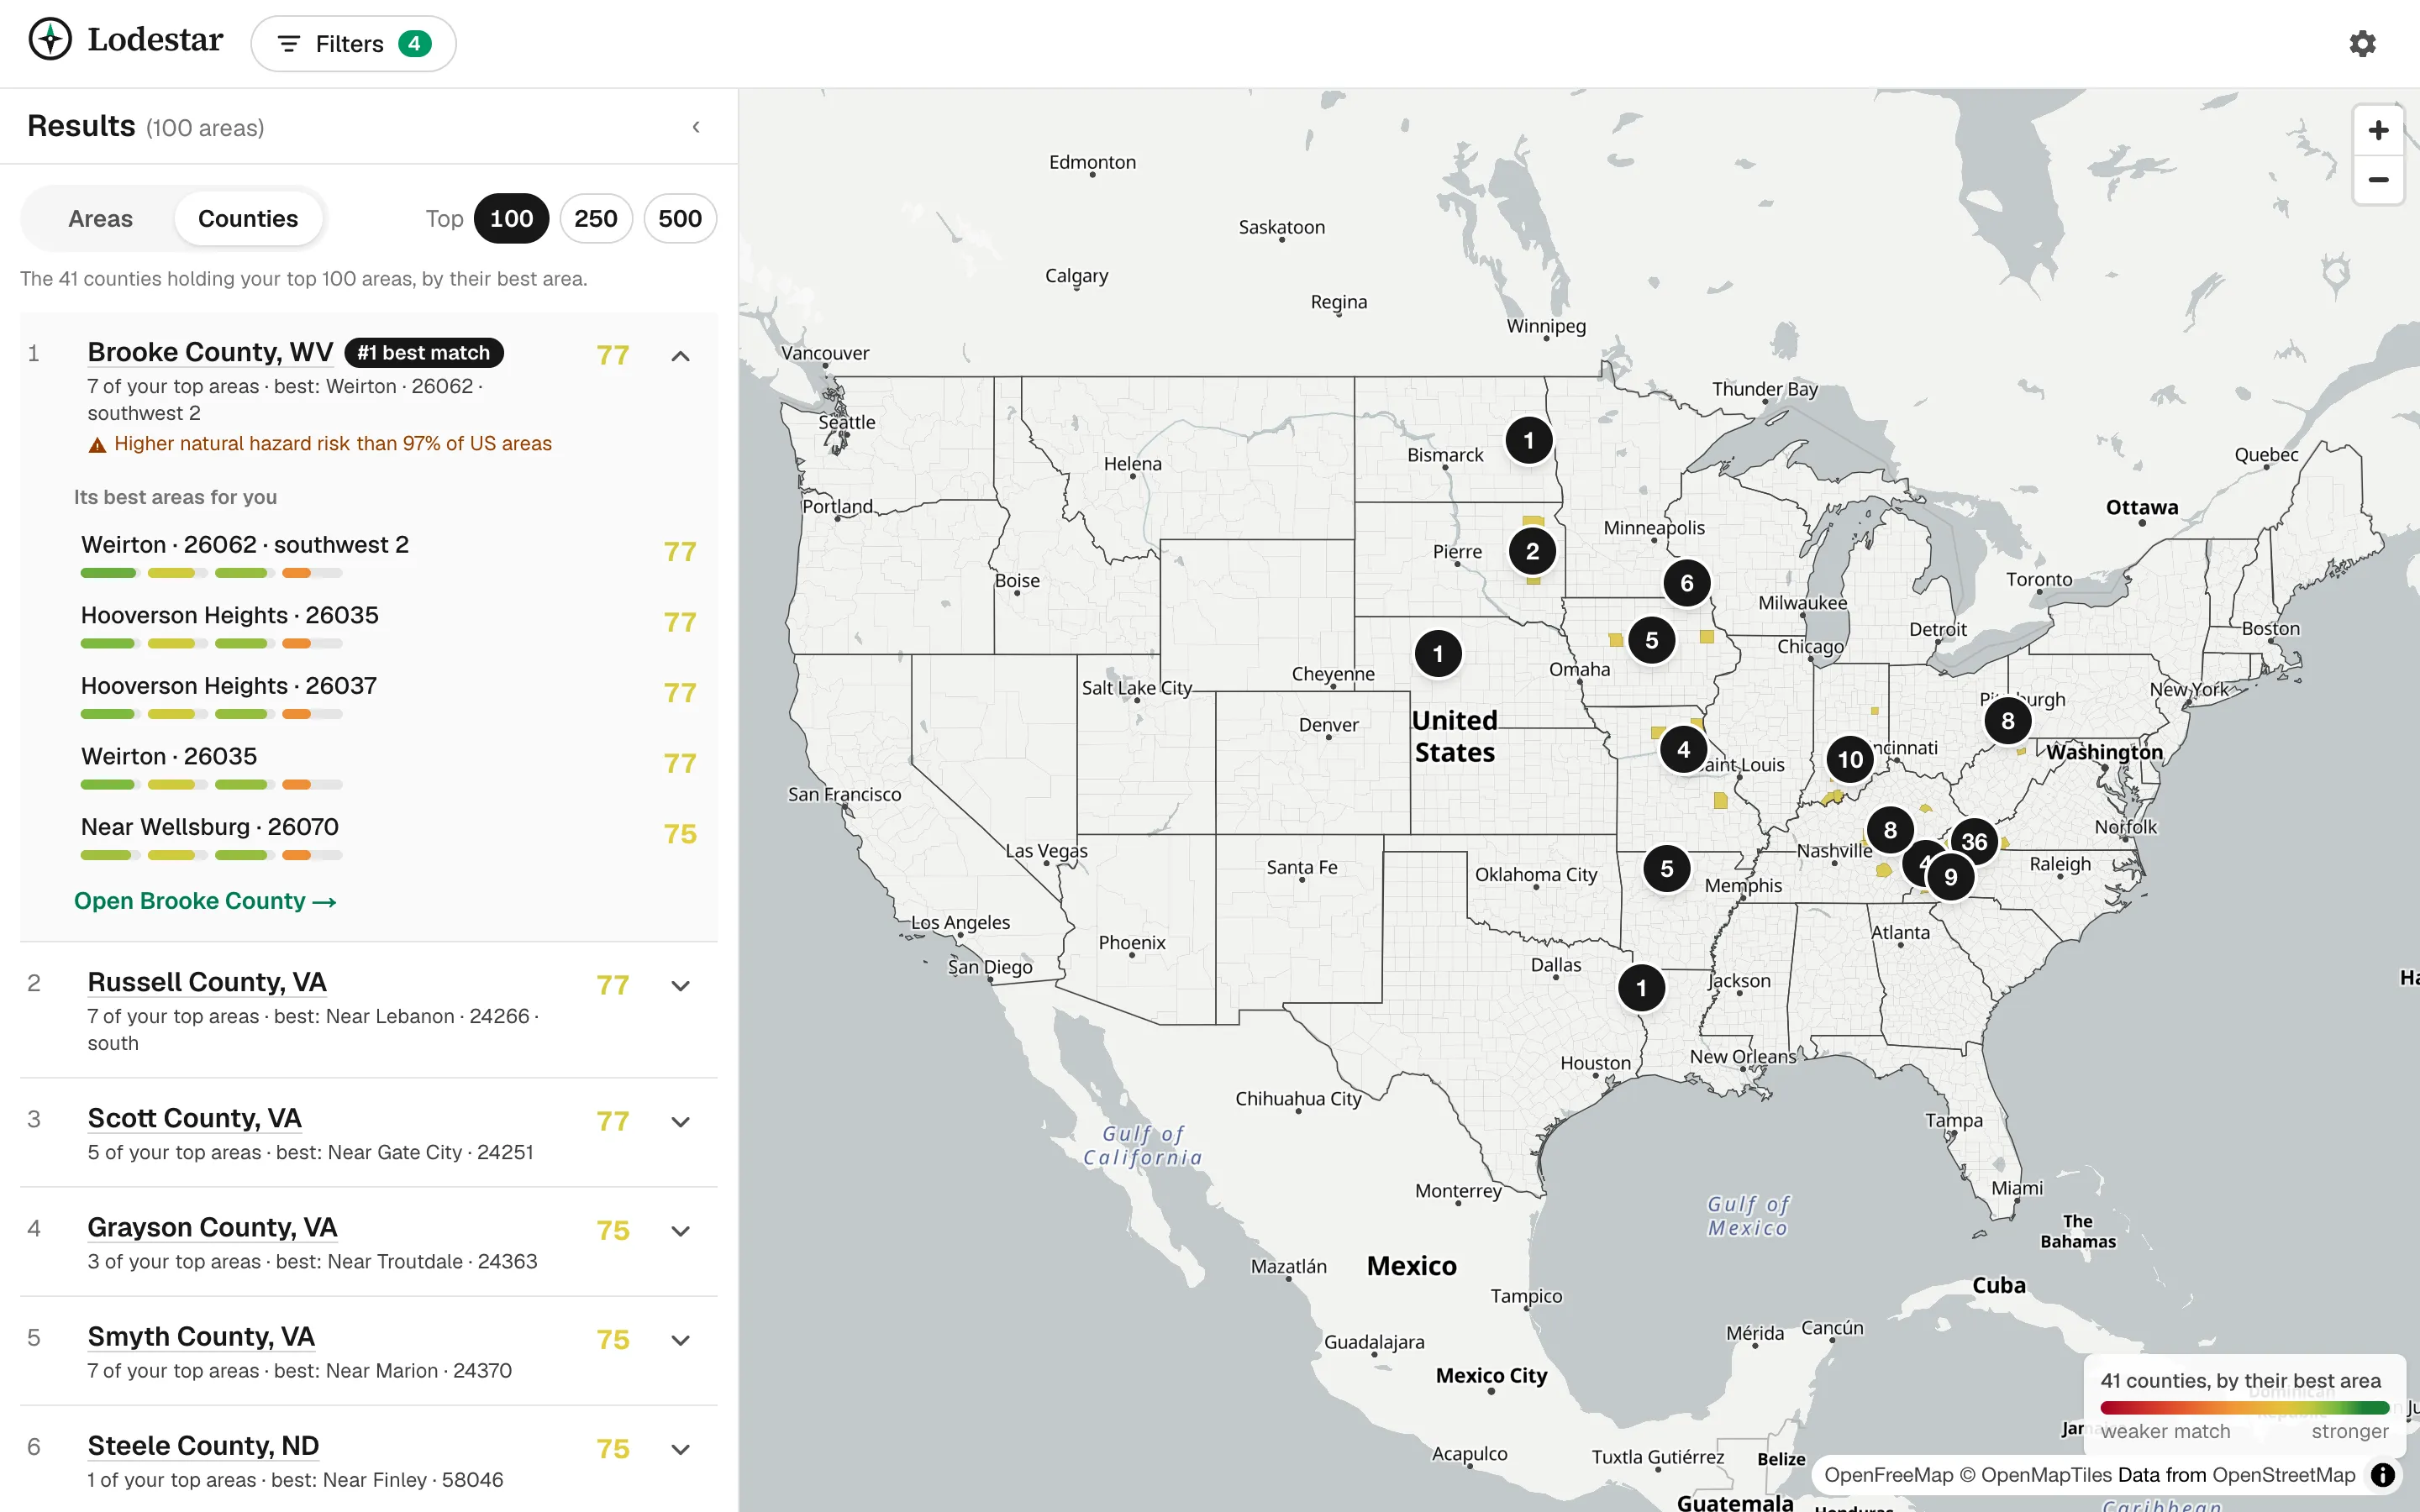
Task: Open Brooke County link
Action: point(205,900)
